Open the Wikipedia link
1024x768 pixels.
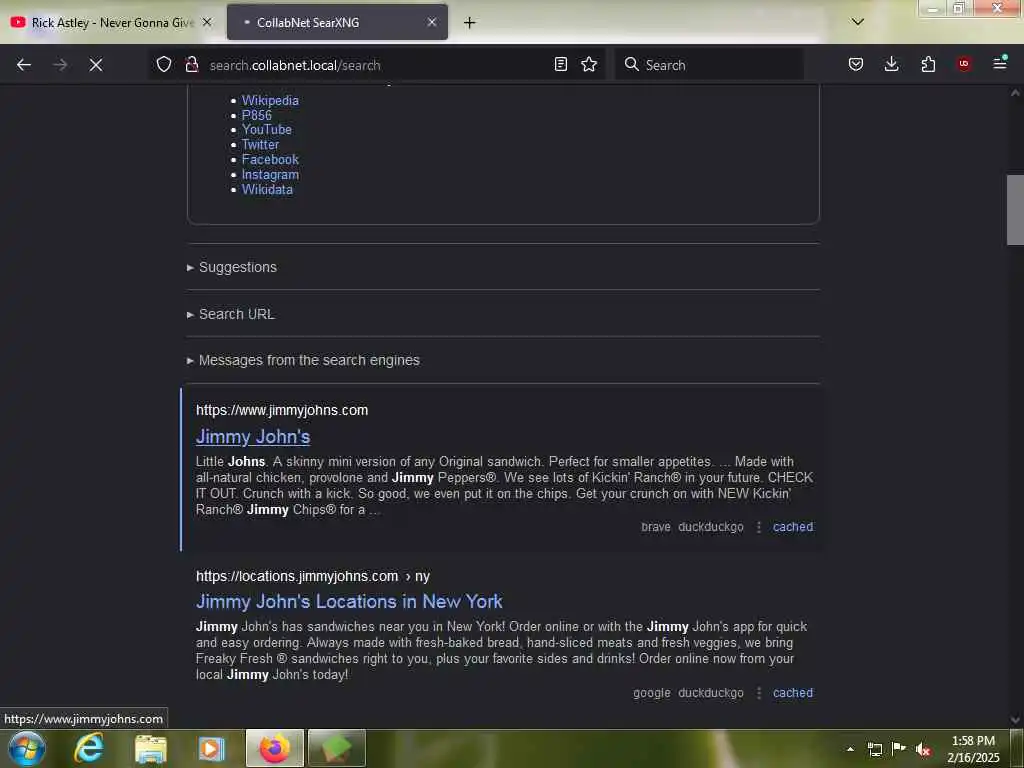pyautogui.click(x=270, y=100)
